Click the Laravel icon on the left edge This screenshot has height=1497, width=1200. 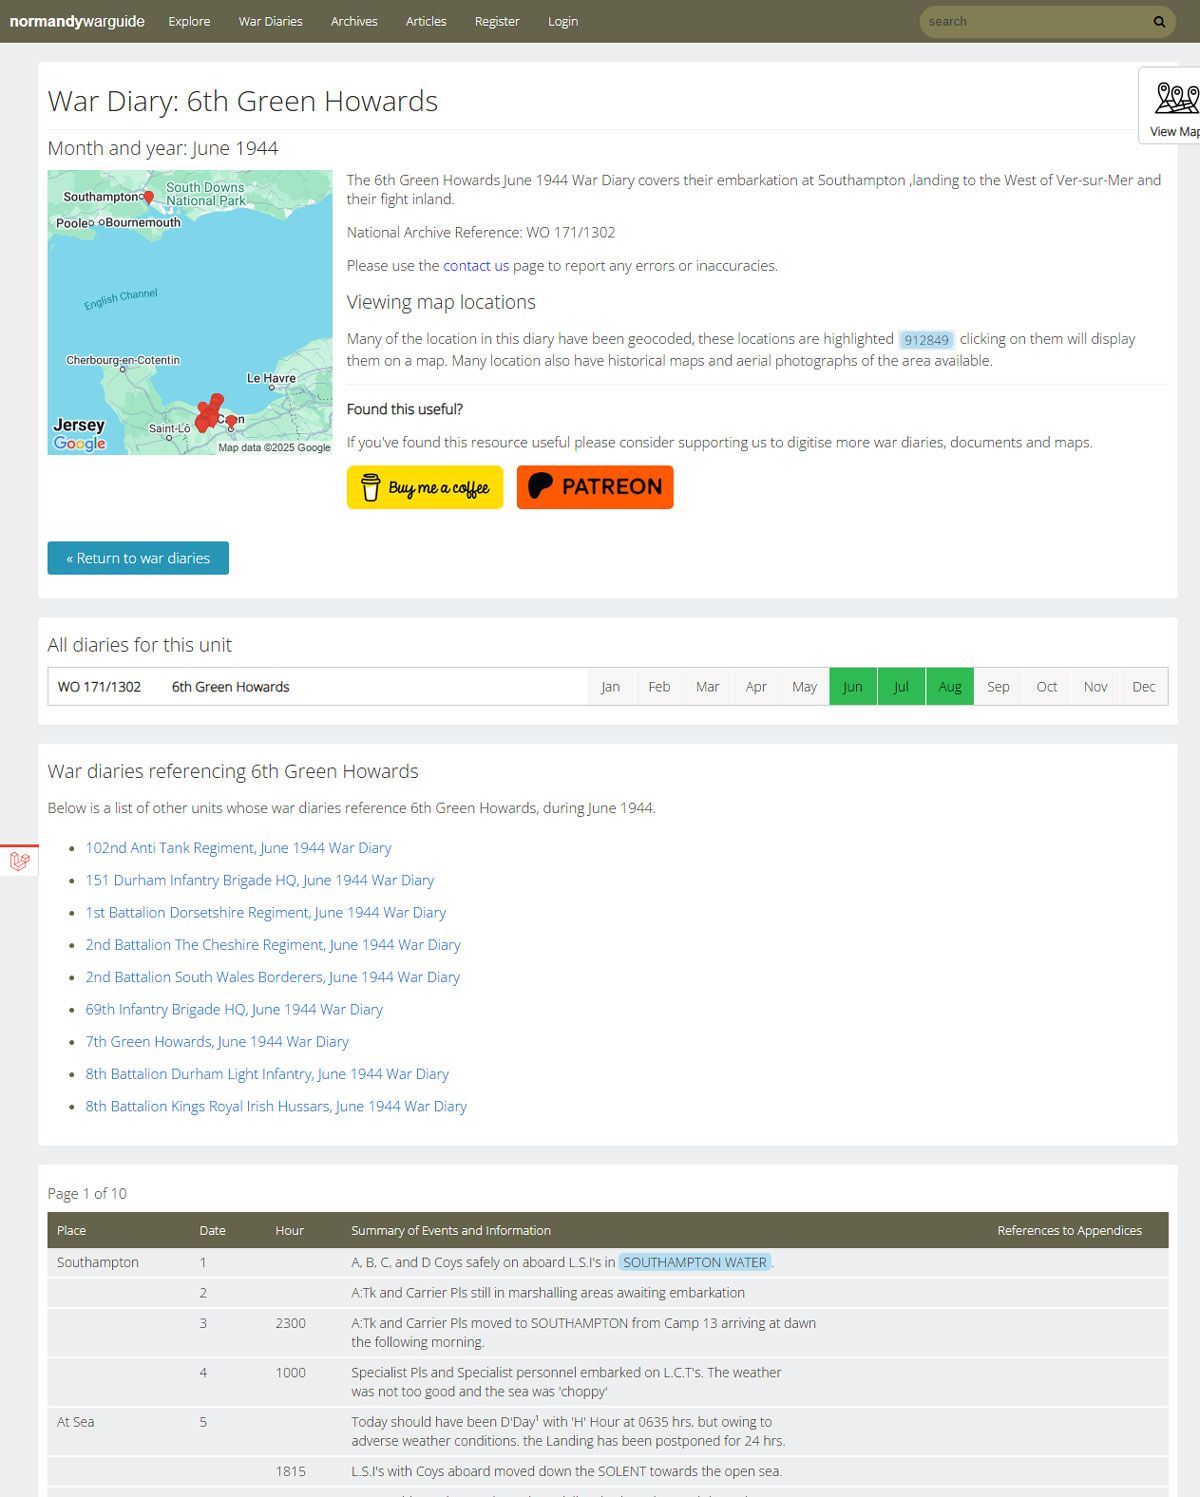[x=20, y=858]
